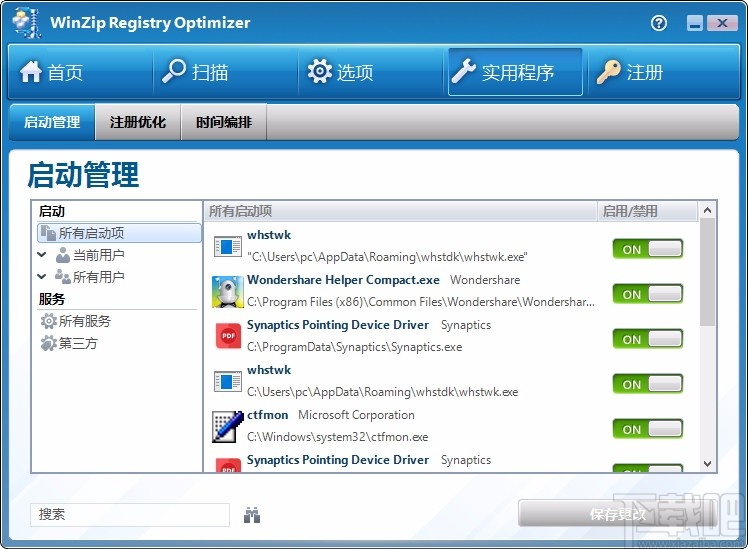
Task: Close the WinZip Registry Optimizer window
Action: point(722,23)
